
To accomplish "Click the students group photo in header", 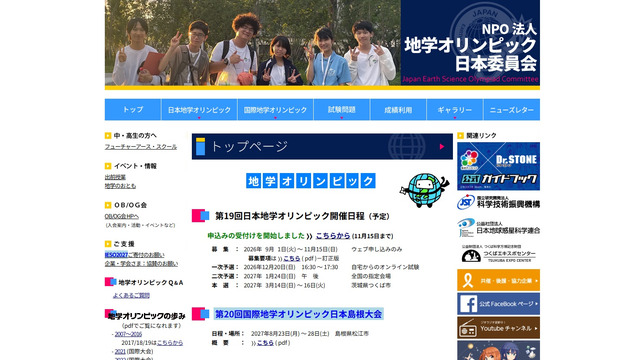I will click(x=253, y=43).
